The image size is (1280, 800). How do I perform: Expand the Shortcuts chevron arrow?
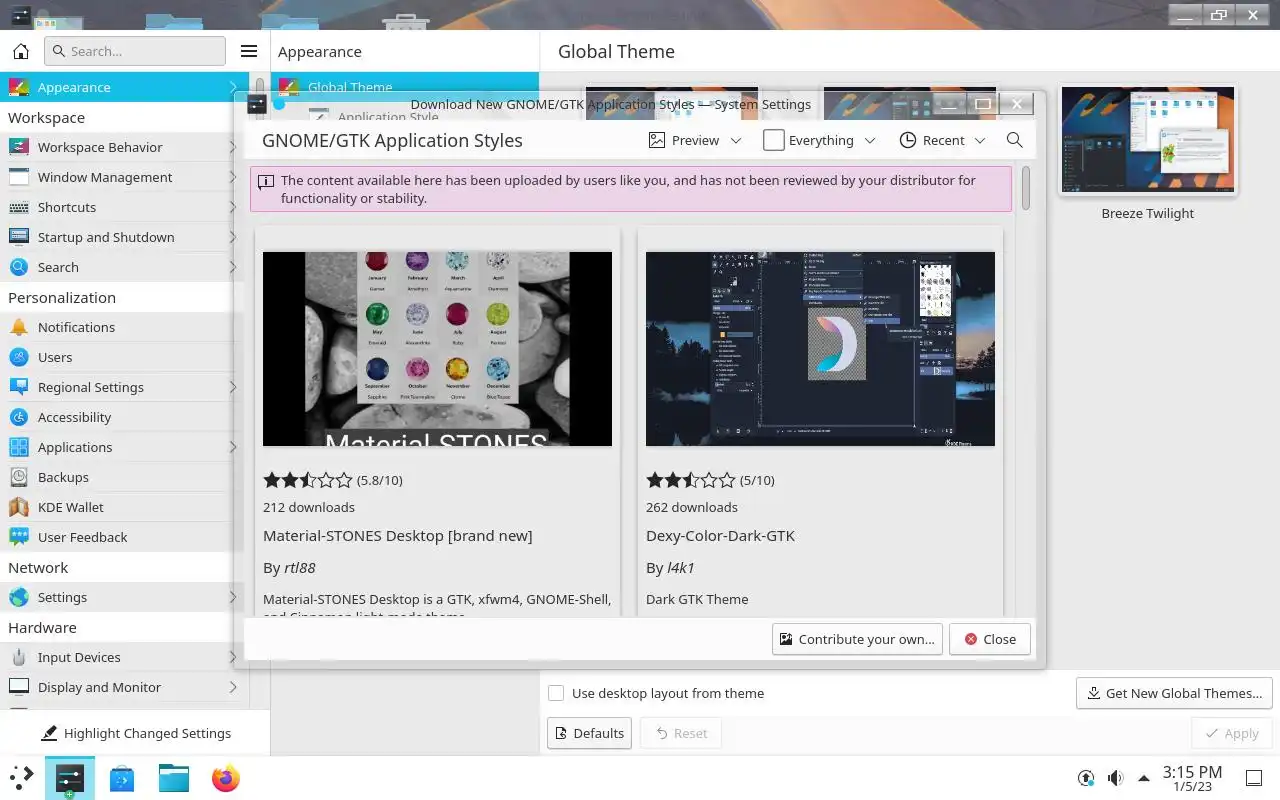coord(232,207)
